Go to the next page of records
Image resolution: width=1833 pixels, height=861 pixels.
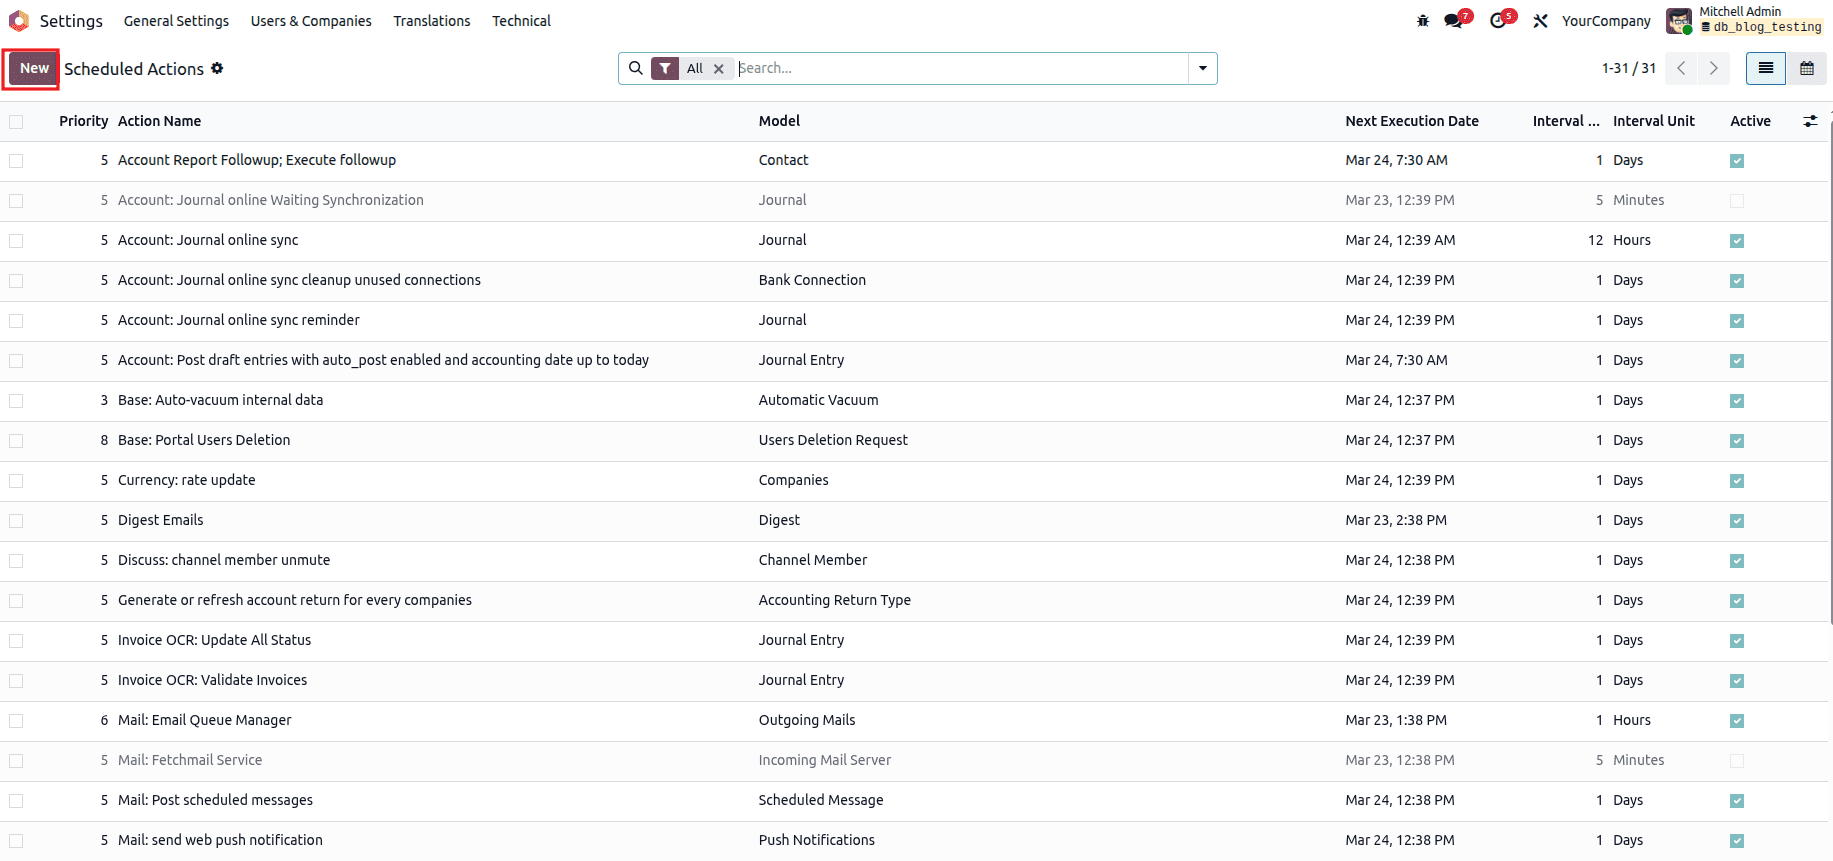coord(1713,68)
